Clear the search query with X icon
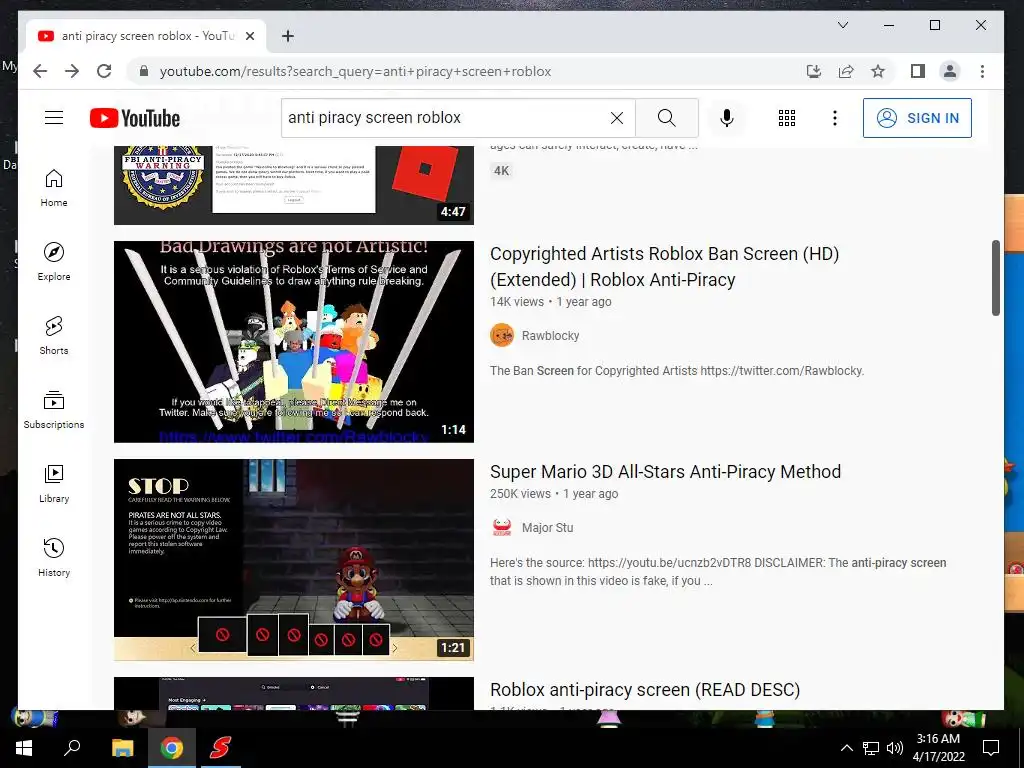 click(616, 118)
